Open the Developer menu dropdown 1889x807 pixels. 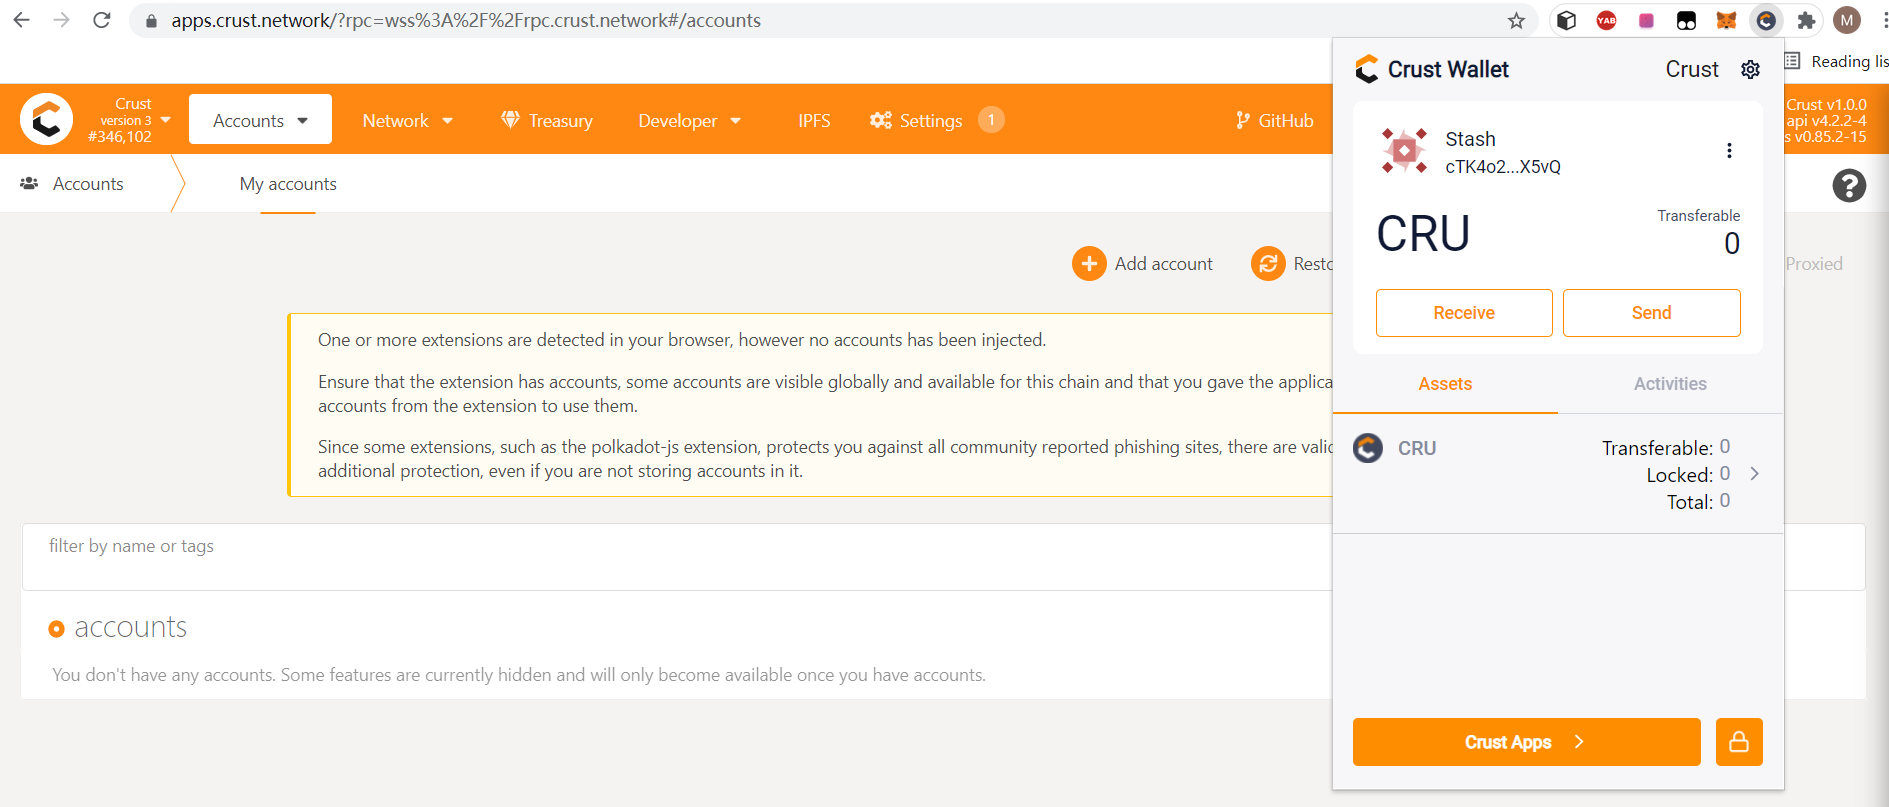coord(690,121)
